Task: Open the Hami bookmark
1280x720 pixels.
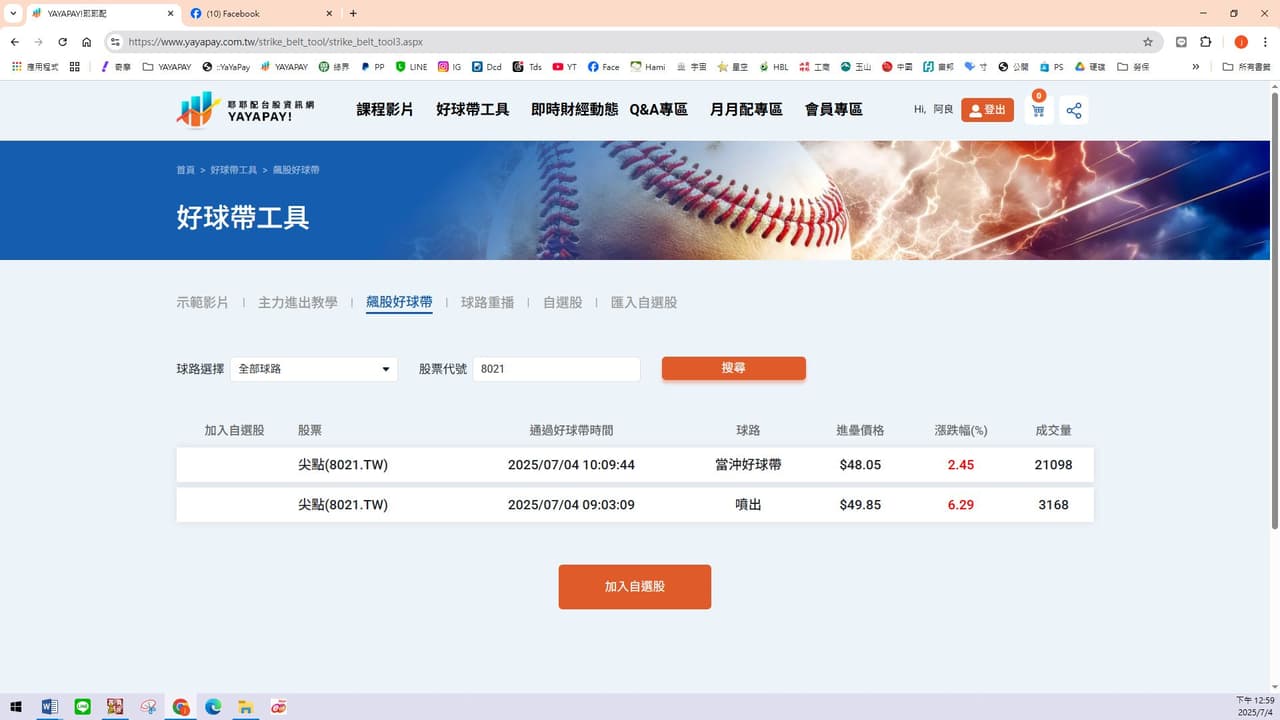Action: point(647,67)
